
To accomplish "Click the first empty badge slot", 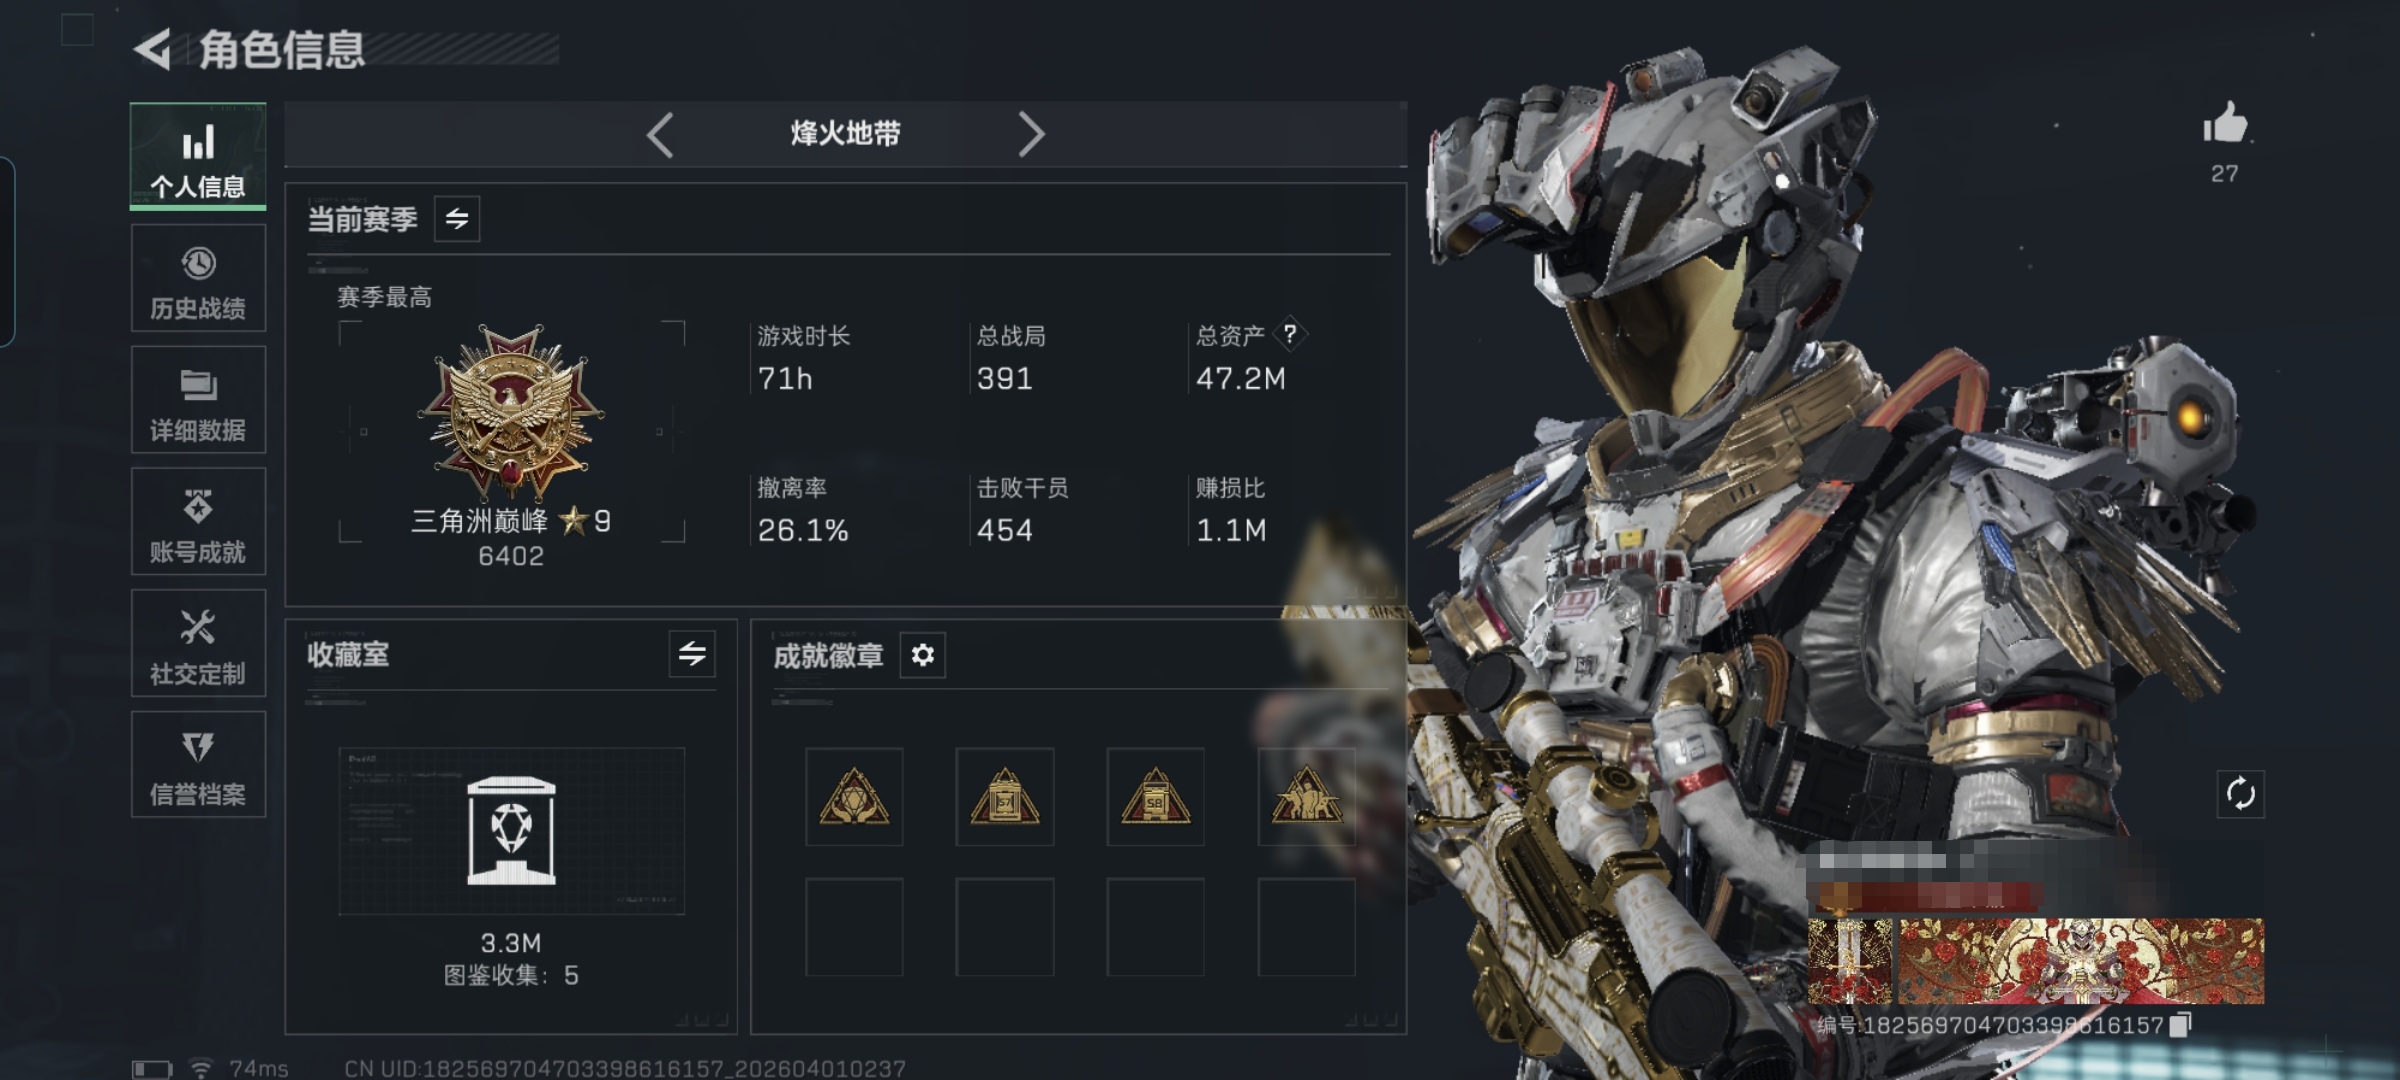I will click(854, 927).
